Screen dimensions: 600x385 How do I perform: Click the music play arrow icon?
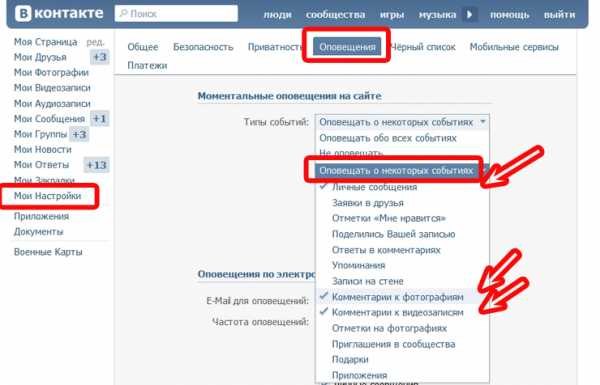pos(470,15)
